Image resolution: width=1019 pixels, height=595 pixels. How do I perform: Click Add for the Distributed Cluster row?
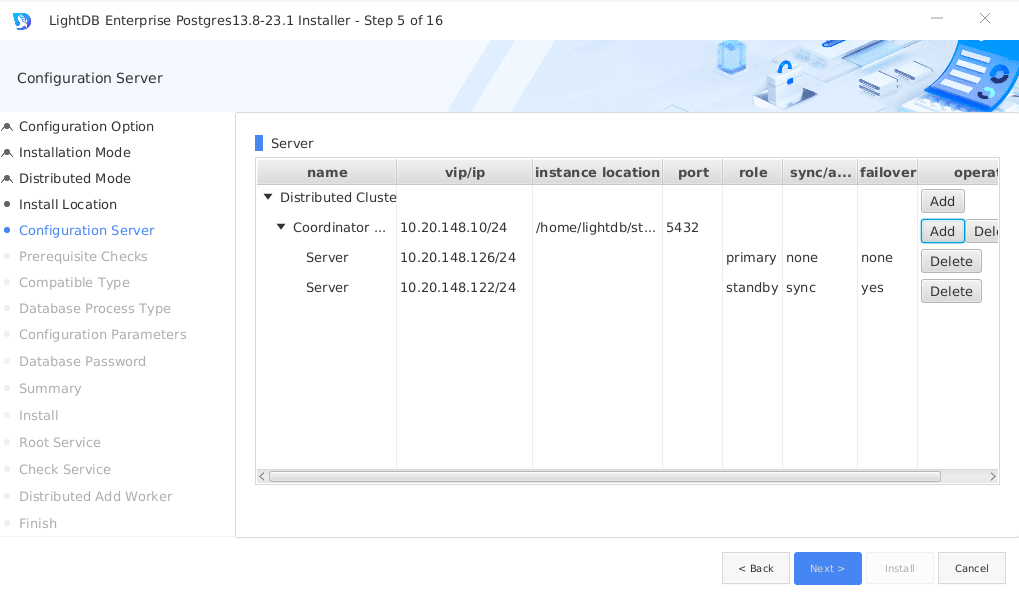click(x=942, y=201)
